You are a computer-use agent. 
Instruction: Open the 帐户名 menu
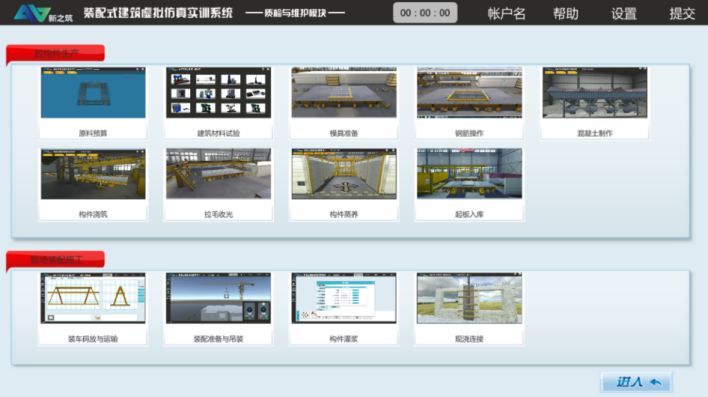click(507, 14)
